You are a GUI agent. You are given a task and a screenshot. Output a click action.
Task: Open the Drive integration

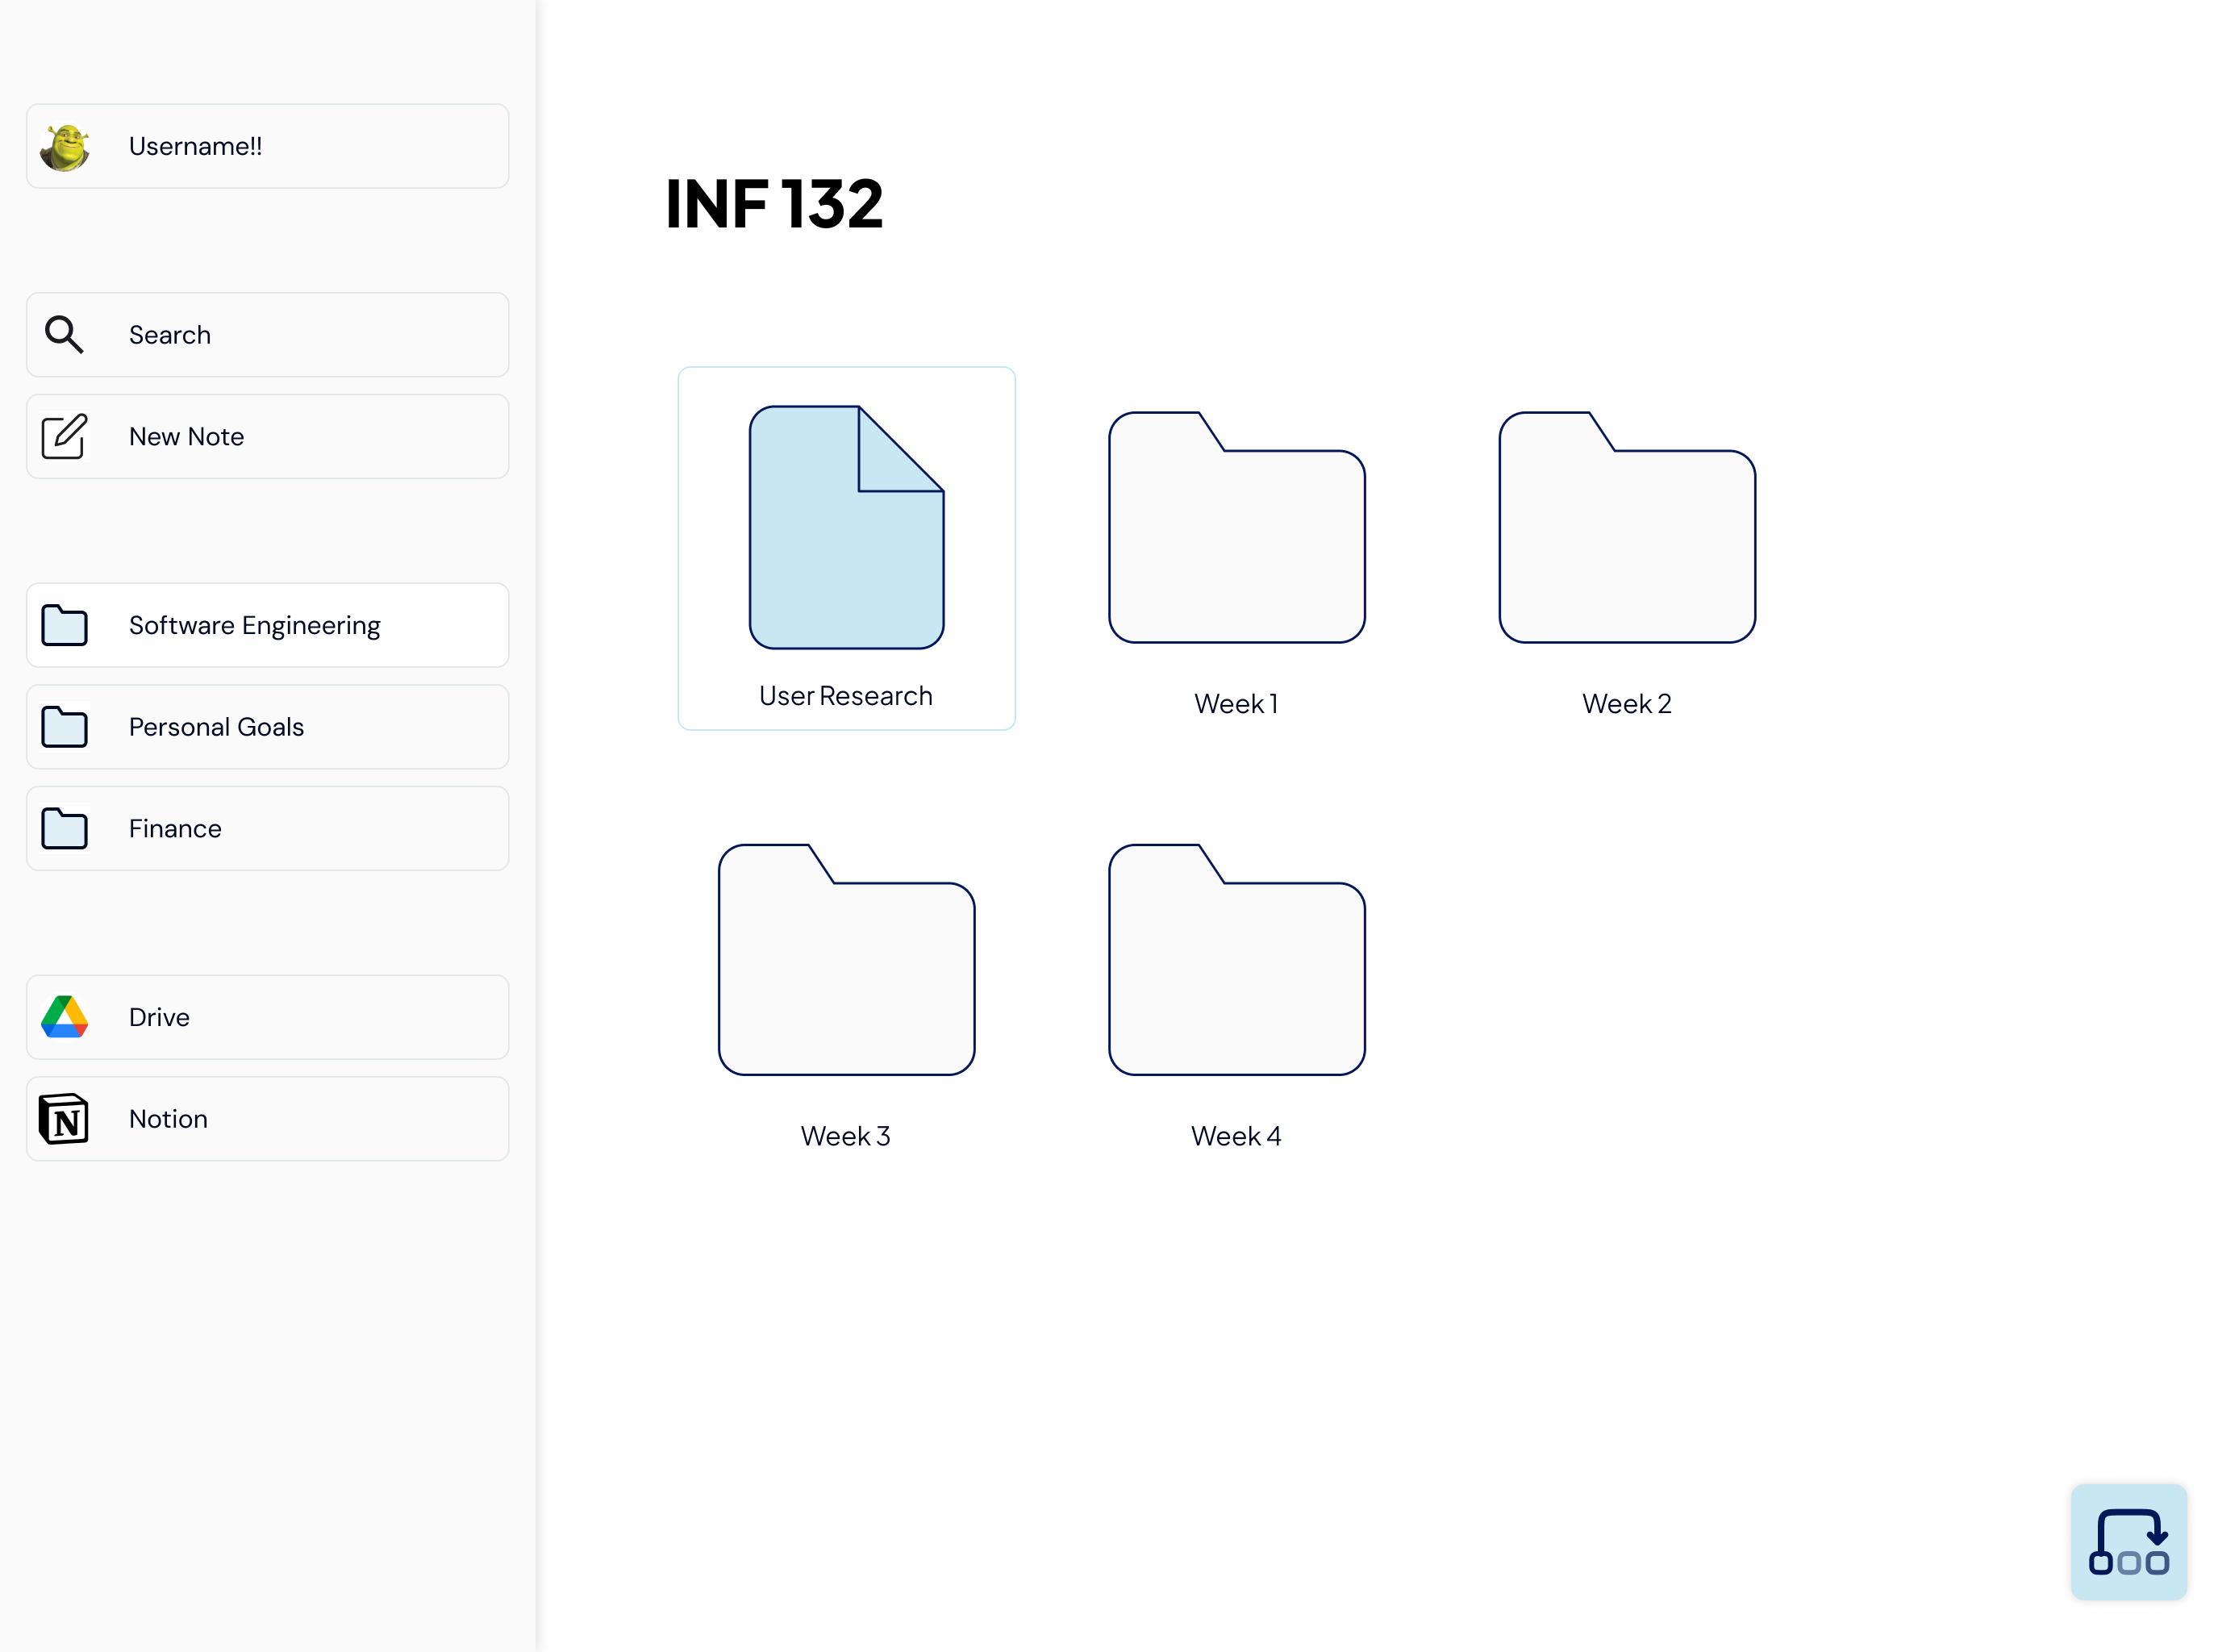pos(268,1018)
